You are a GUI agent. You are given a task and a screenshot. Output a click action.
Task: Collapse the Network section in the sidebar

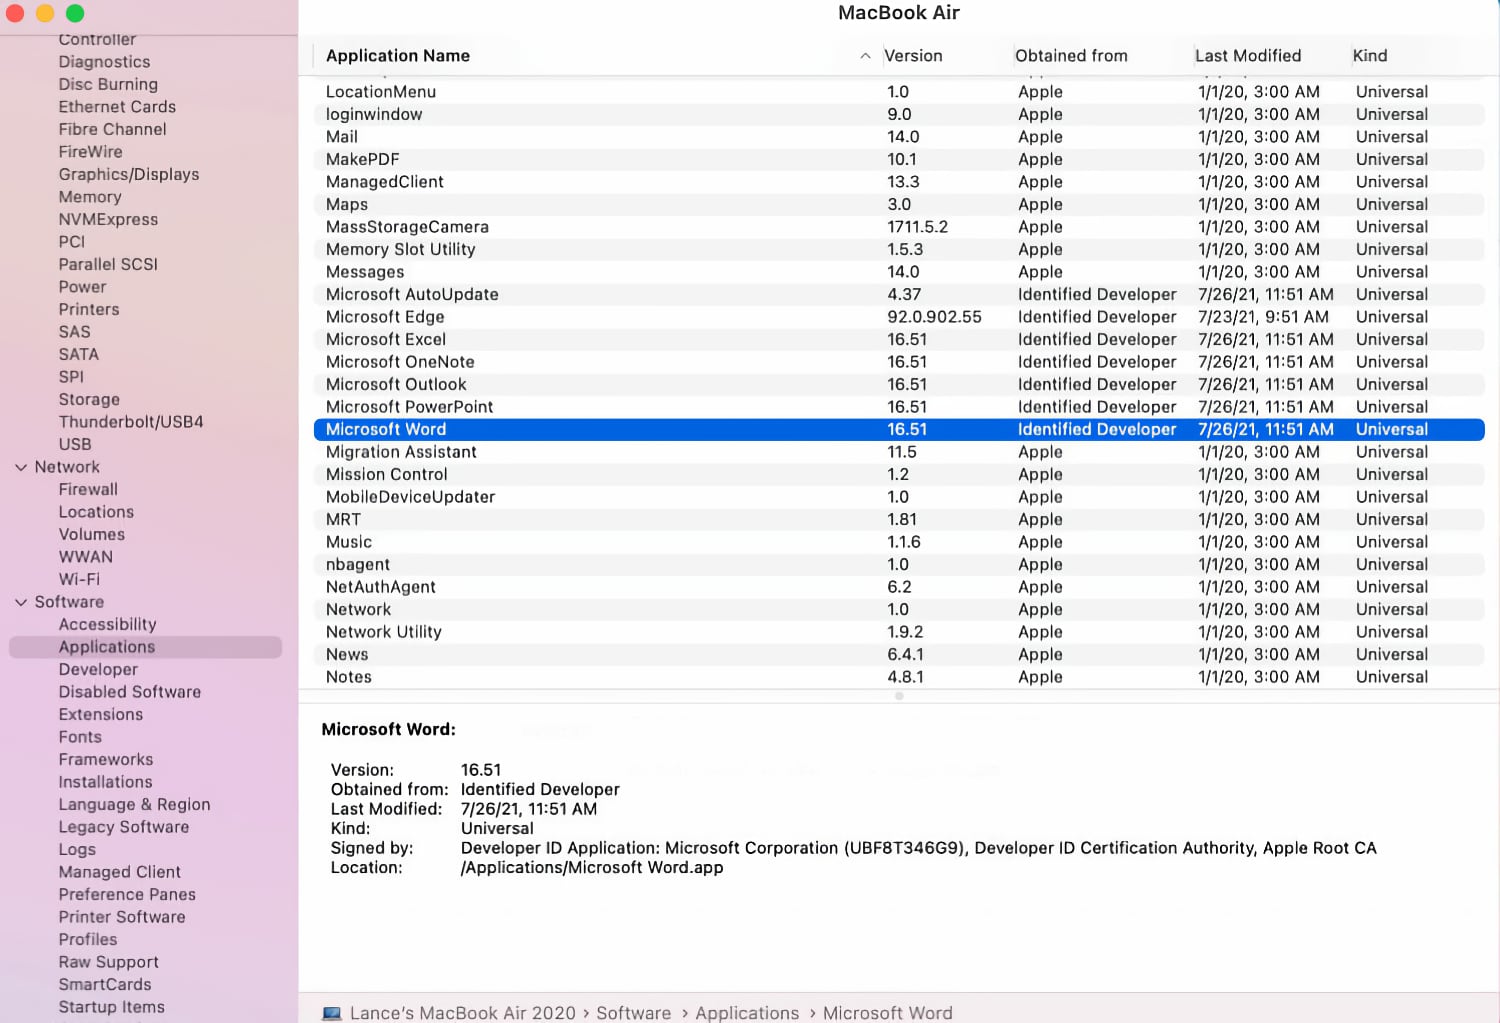point(20,467)
